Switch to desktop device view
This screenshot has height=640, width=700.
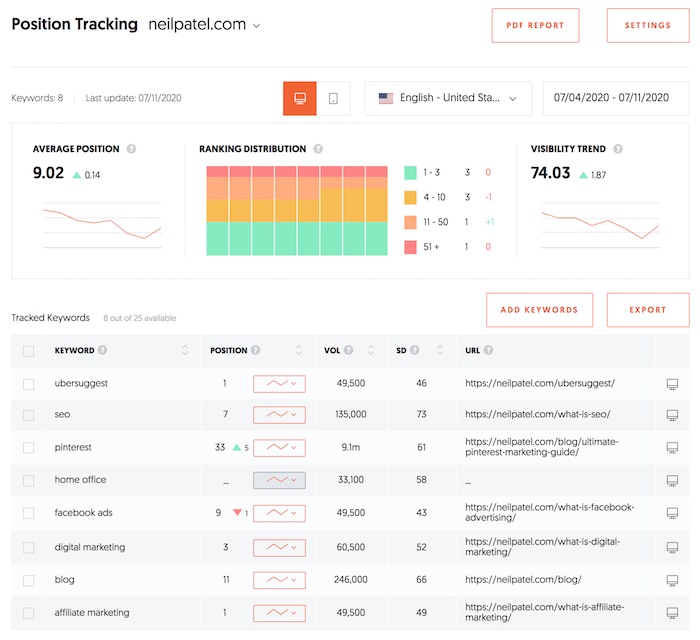tap(300, 98)
